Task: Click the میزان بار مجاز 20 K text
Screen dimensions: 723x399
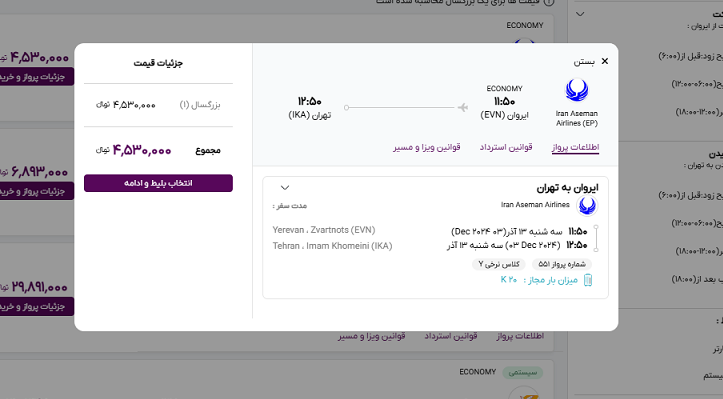Action: pyautogui.click(x=539, y=280)
